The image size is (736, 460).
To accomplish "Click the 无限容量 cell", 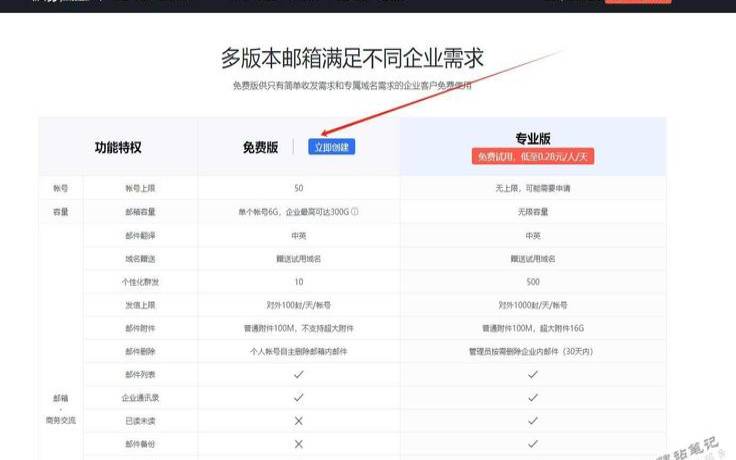I will click(533, 212).
